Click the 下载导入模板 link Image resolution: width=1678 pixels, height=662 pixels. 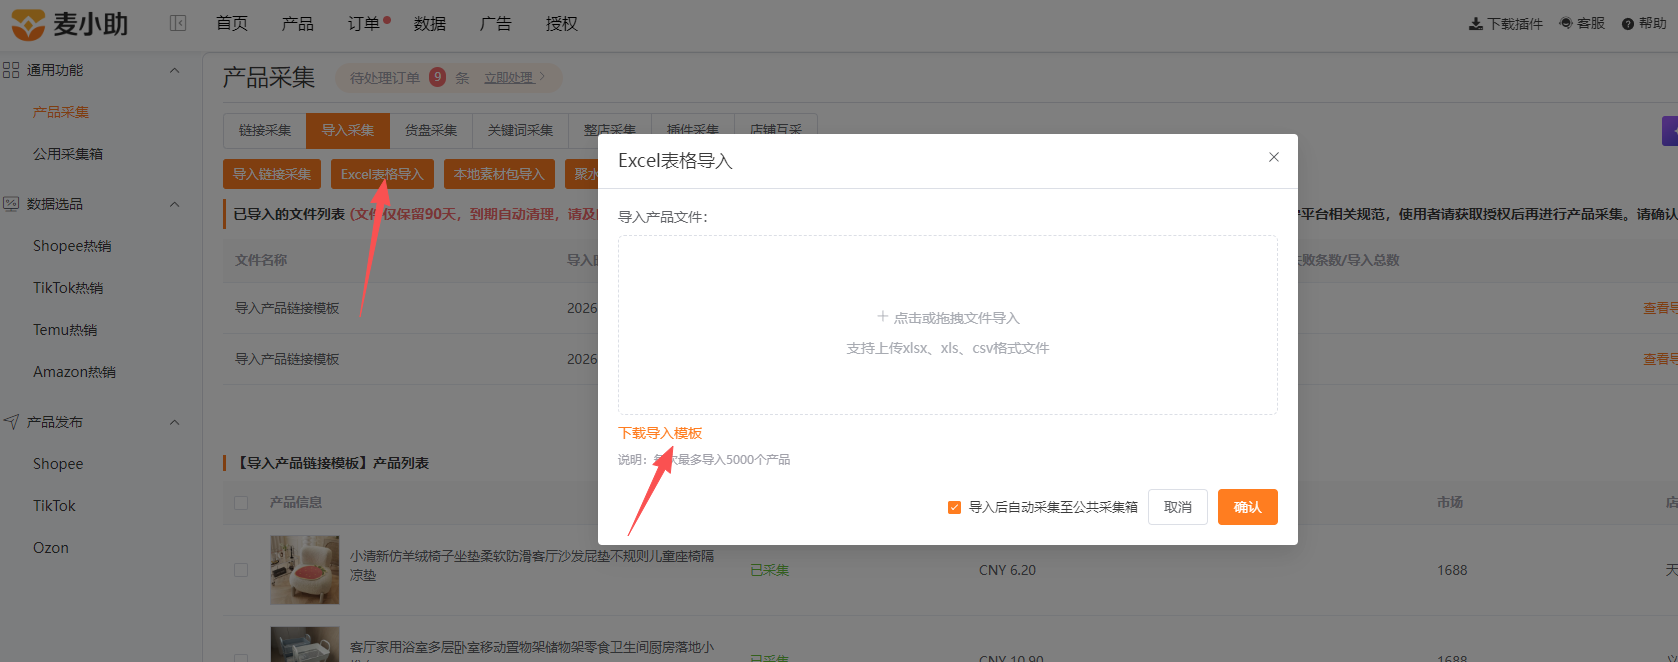660,433
